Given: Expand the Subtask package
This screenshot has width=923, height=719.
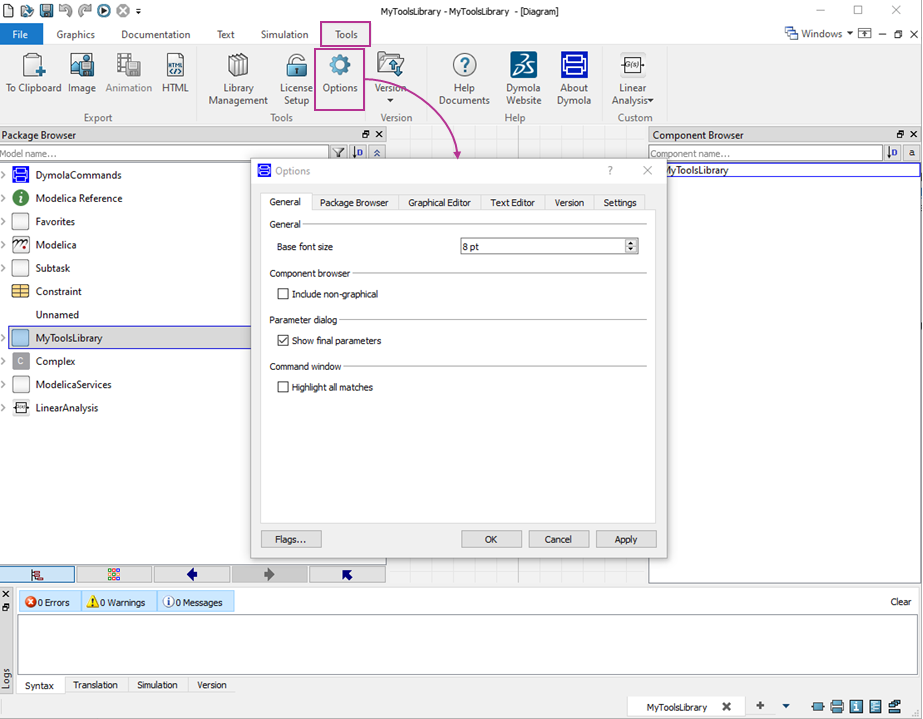Looking at the screenshot, I should (x=4, y=268).
